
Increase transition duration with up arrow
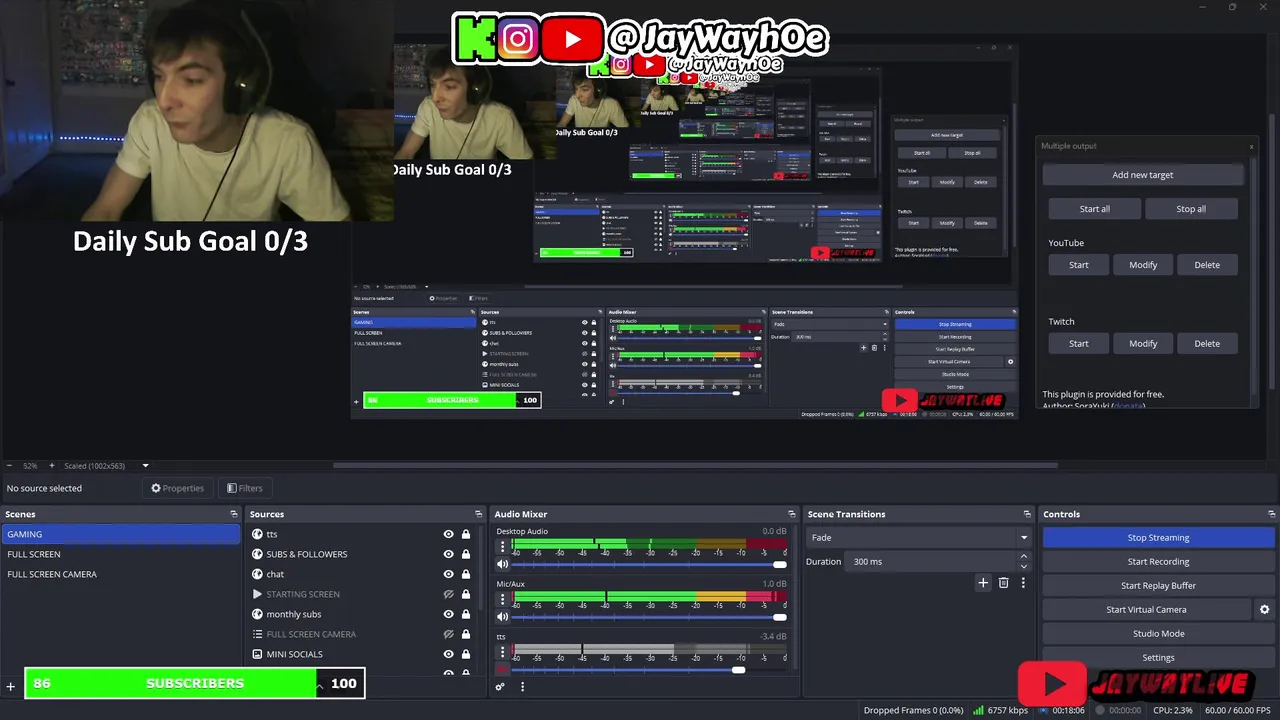coord(1023,558)
